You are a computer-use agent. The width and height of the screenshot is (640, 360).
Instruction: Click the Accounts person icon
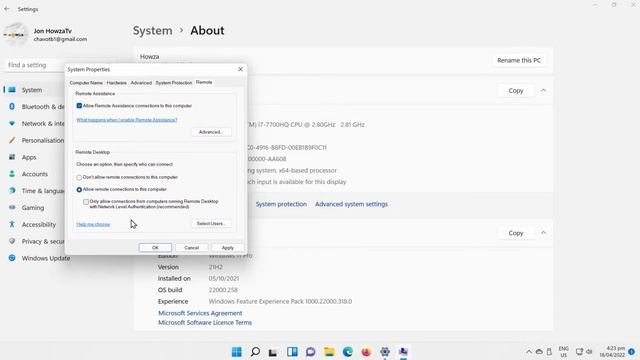click(x=12, y=174)
